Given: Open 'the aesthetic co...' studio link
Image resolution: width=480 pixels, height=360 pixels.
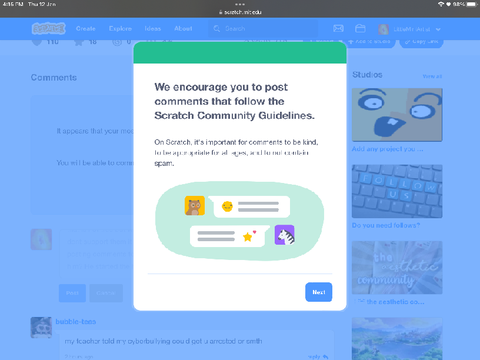Looking at the screenshot, I should [x=389, y=302].
